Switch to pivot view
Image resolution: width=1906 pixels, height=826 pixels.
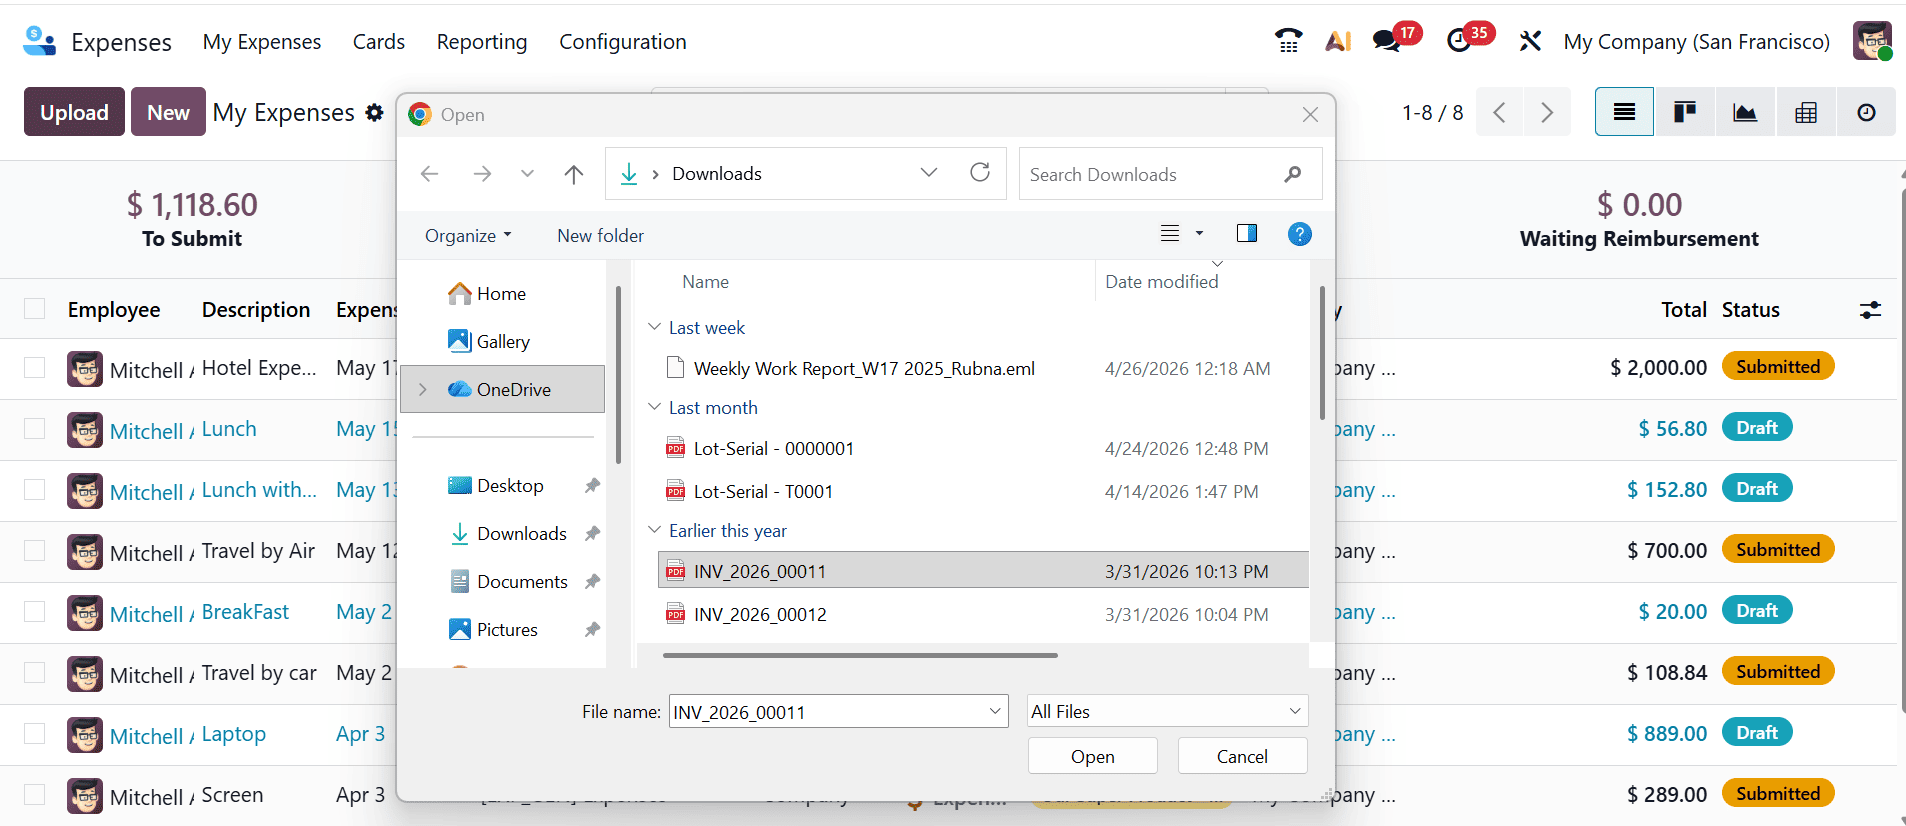[1806, 112]
